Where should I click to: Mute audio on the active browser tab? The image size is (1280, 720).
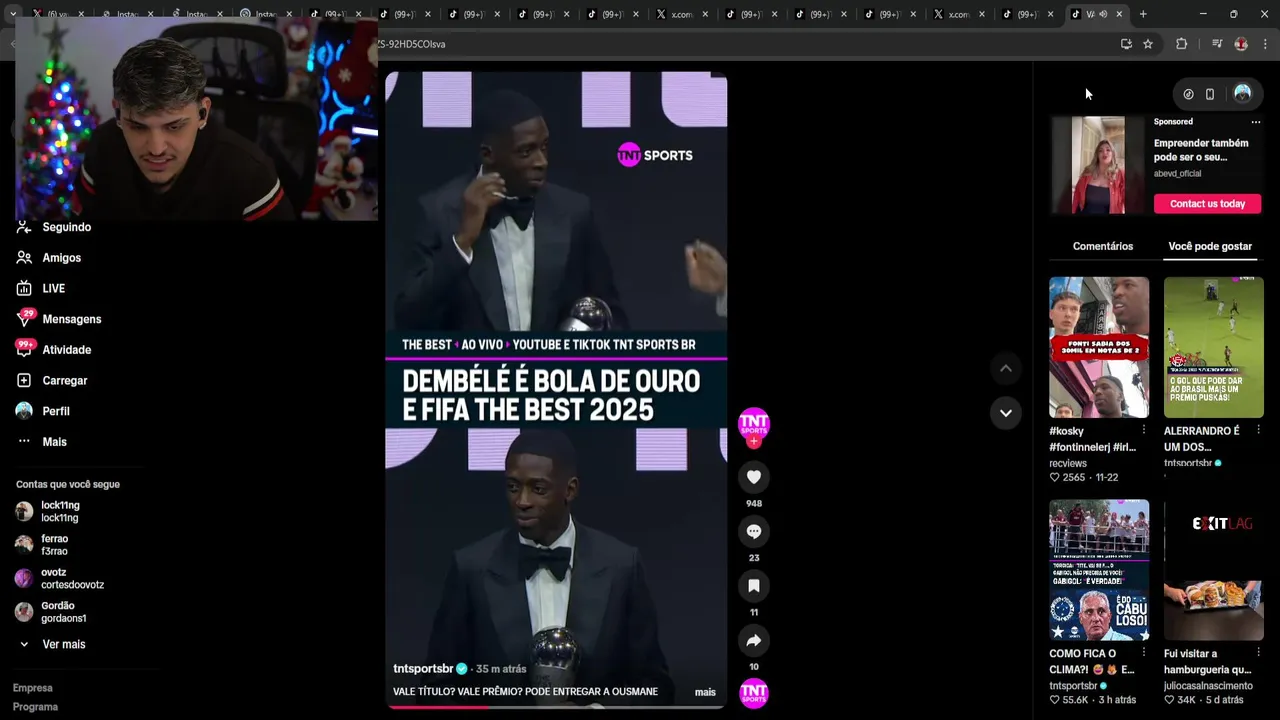pos(1103,14)
